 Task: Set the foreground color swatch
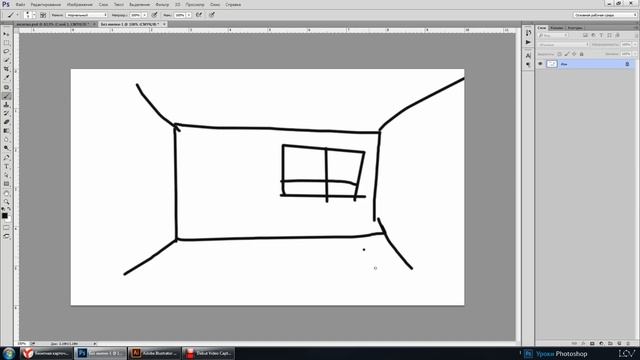pos(4,216)
